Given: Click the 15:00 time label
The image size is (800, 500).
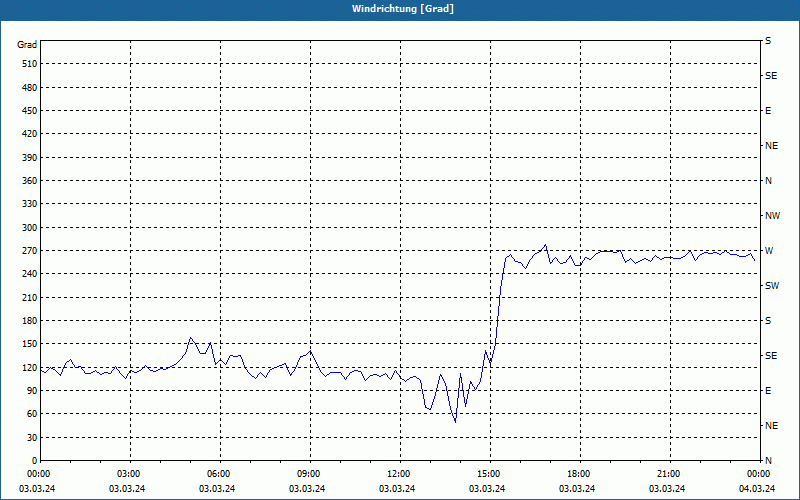Looking at the screenshot, I should click(x=489, y=474).
